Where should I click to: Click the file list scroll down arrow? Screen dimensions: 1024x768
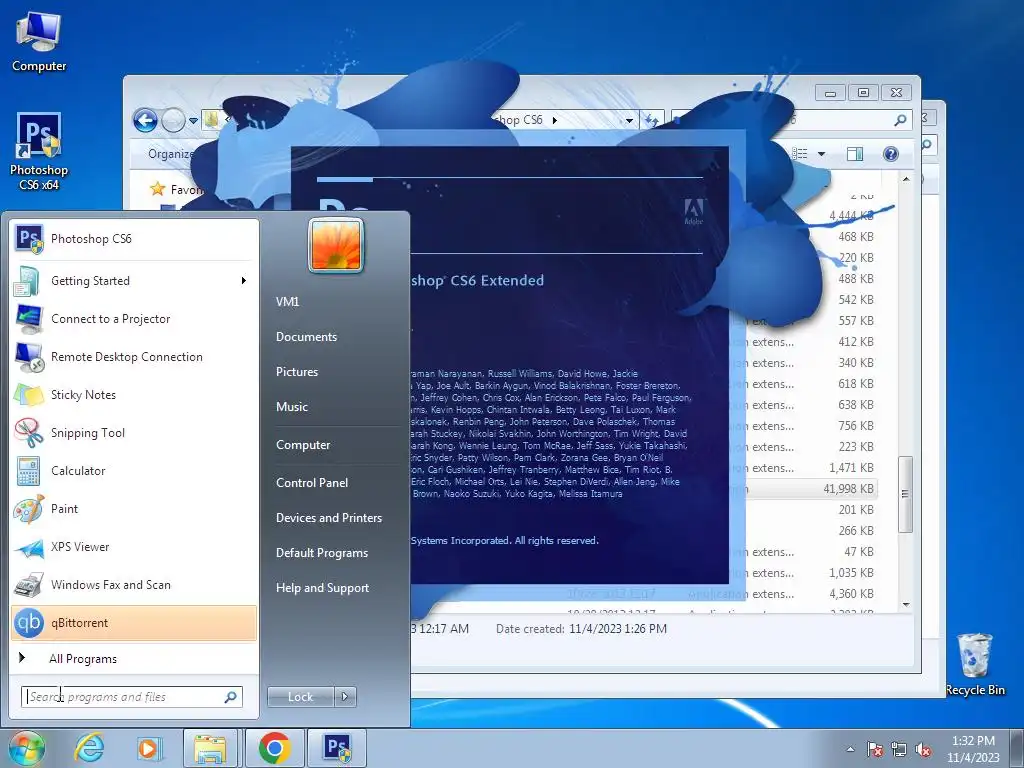[906, 604]
